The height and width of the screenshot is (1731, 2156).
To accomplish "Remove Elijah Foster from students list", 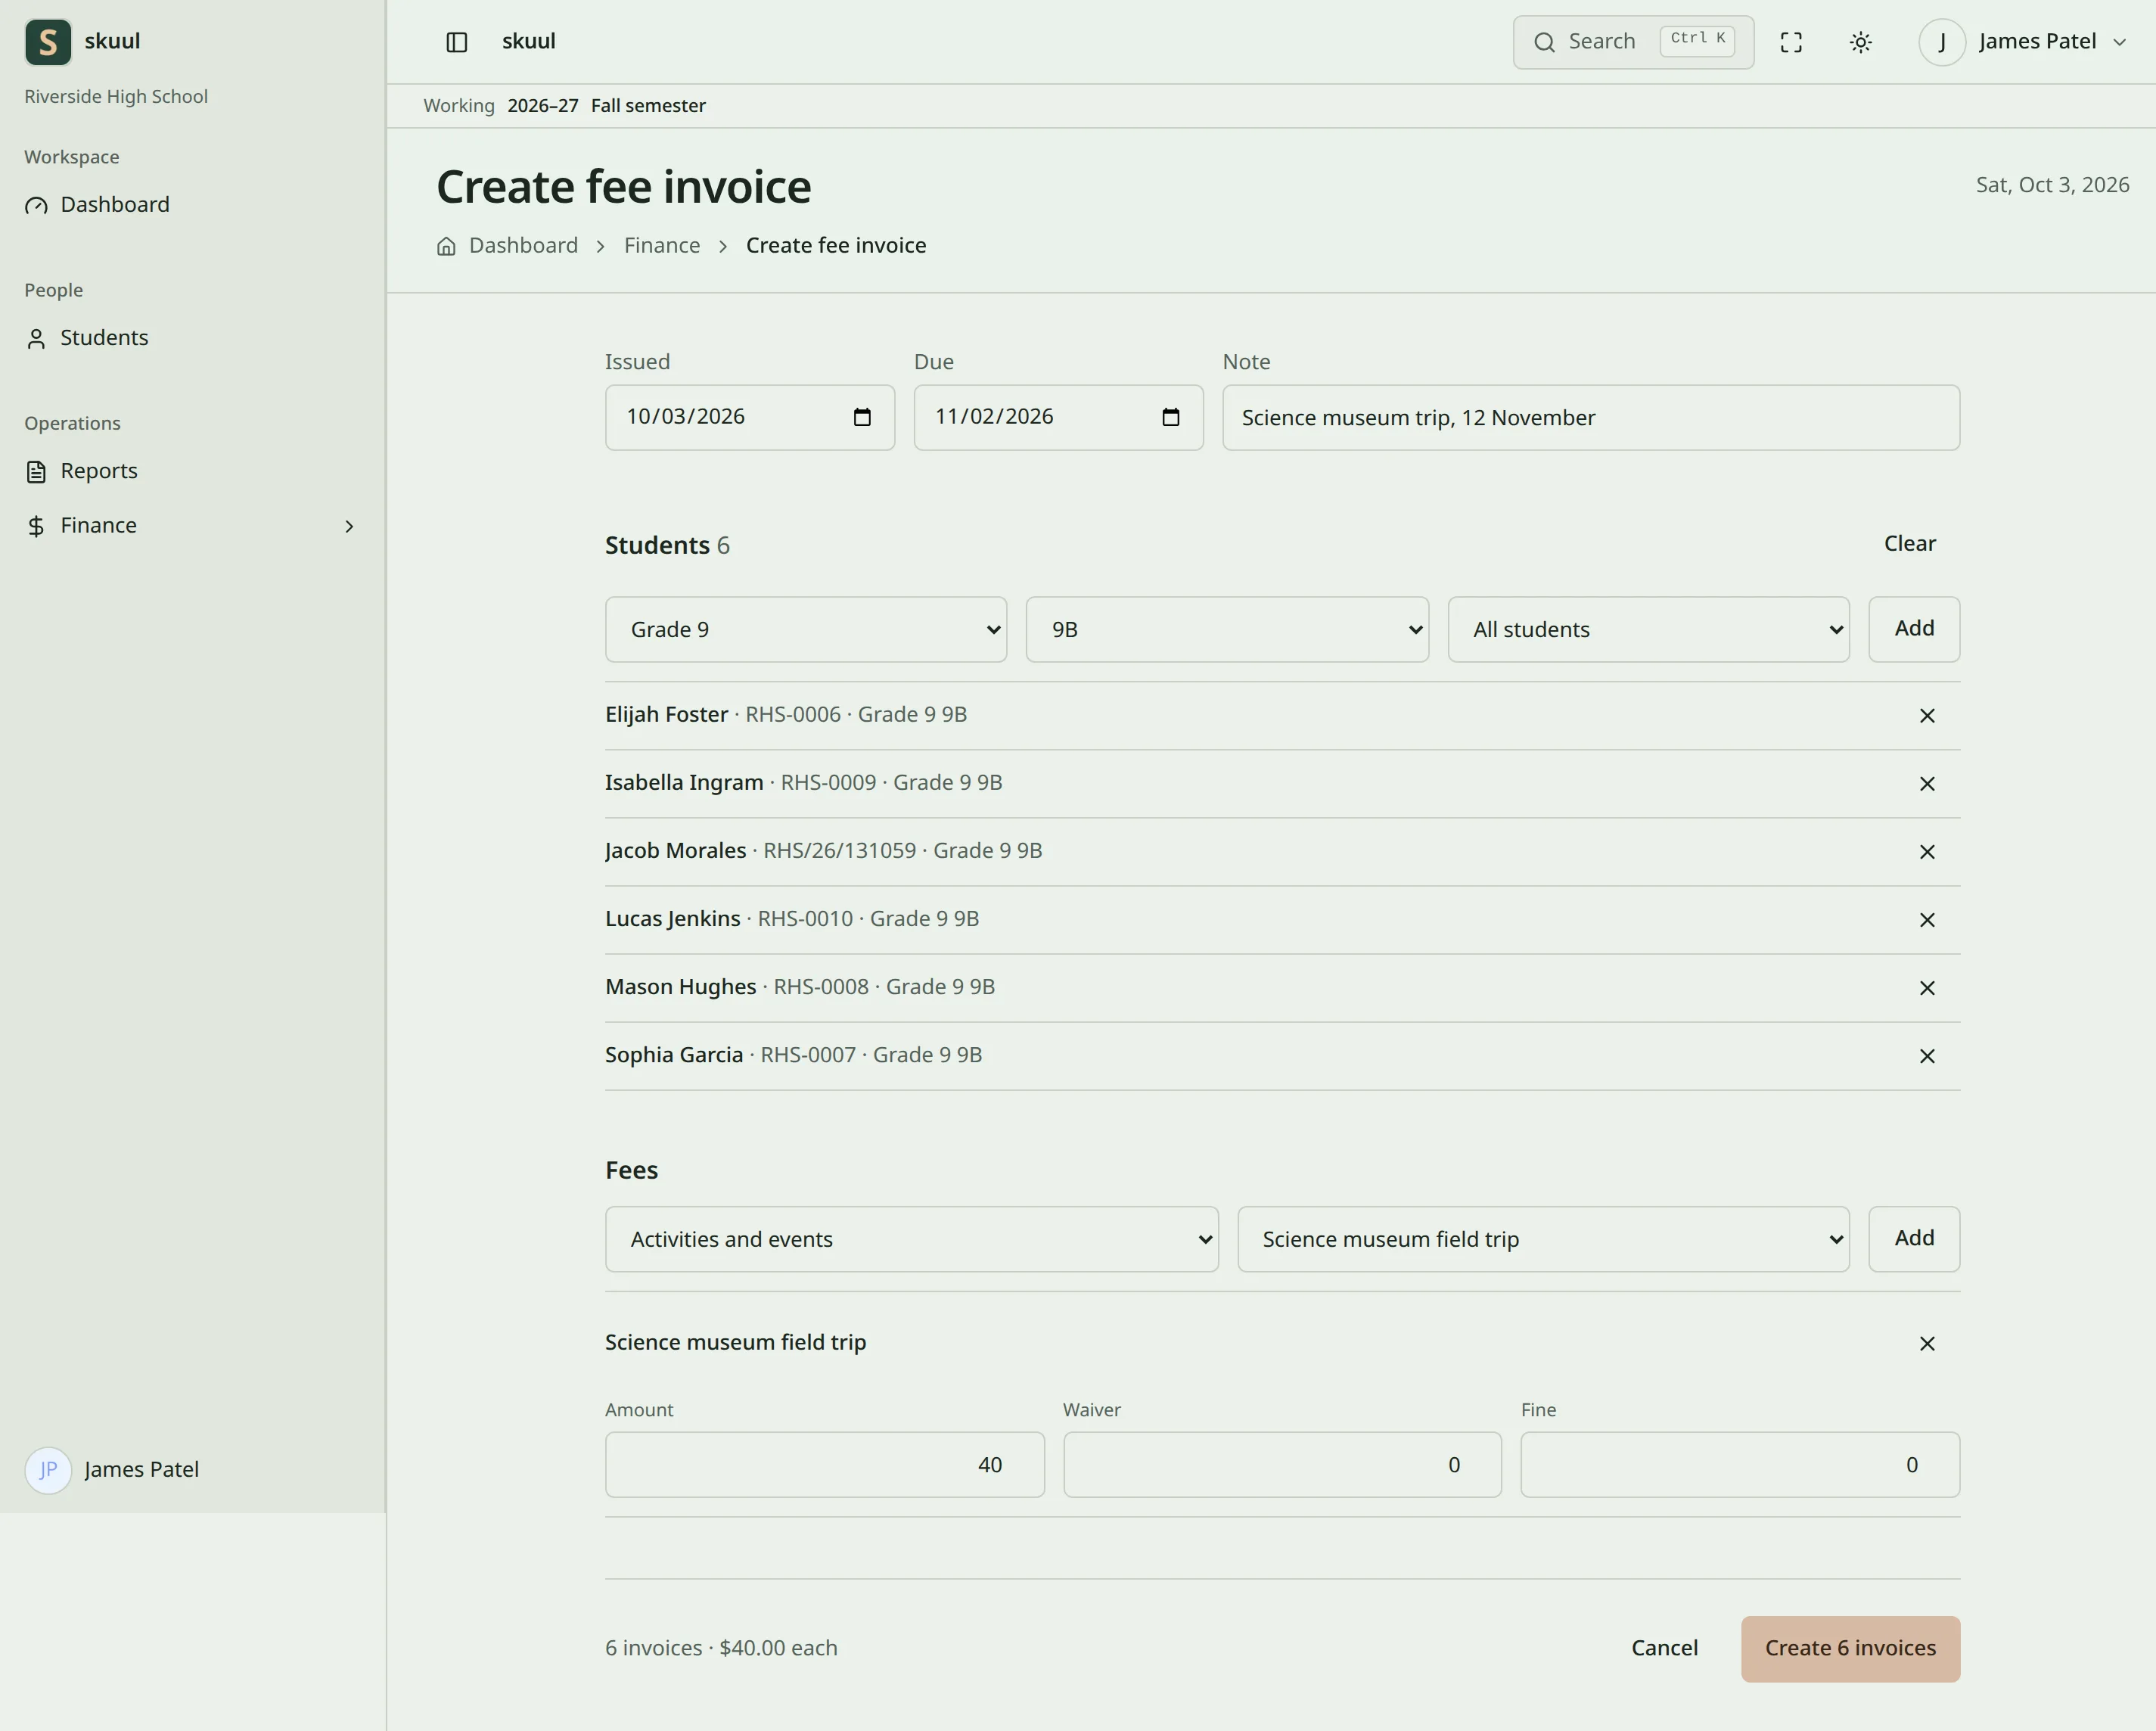I will pos(1927,716).
